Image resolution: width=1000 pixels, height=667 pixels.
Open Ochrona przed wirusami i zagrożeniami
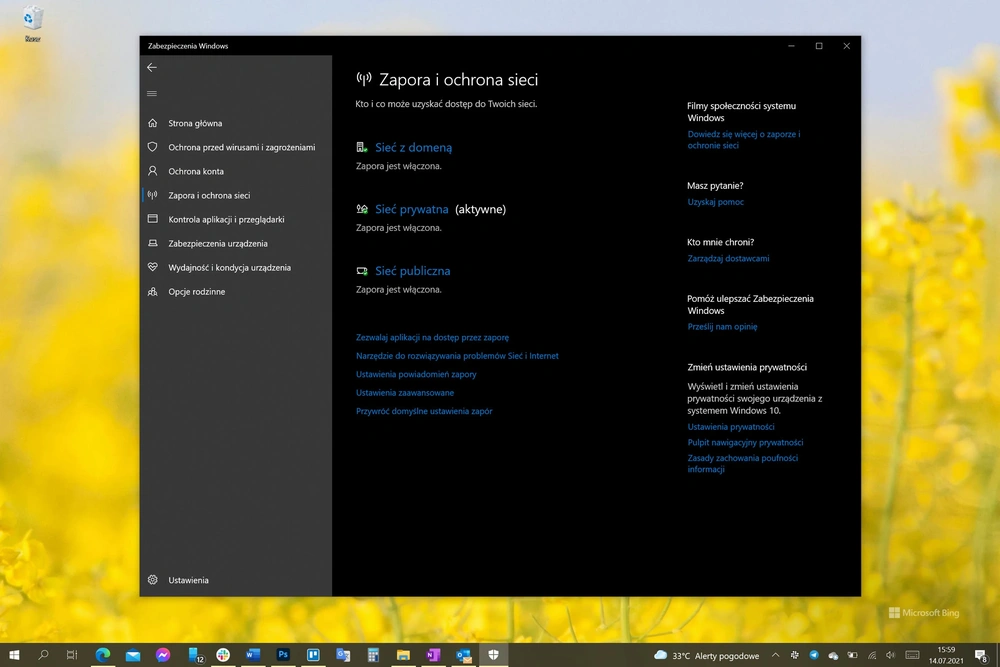pyautogui.click(x=241, y=147)
